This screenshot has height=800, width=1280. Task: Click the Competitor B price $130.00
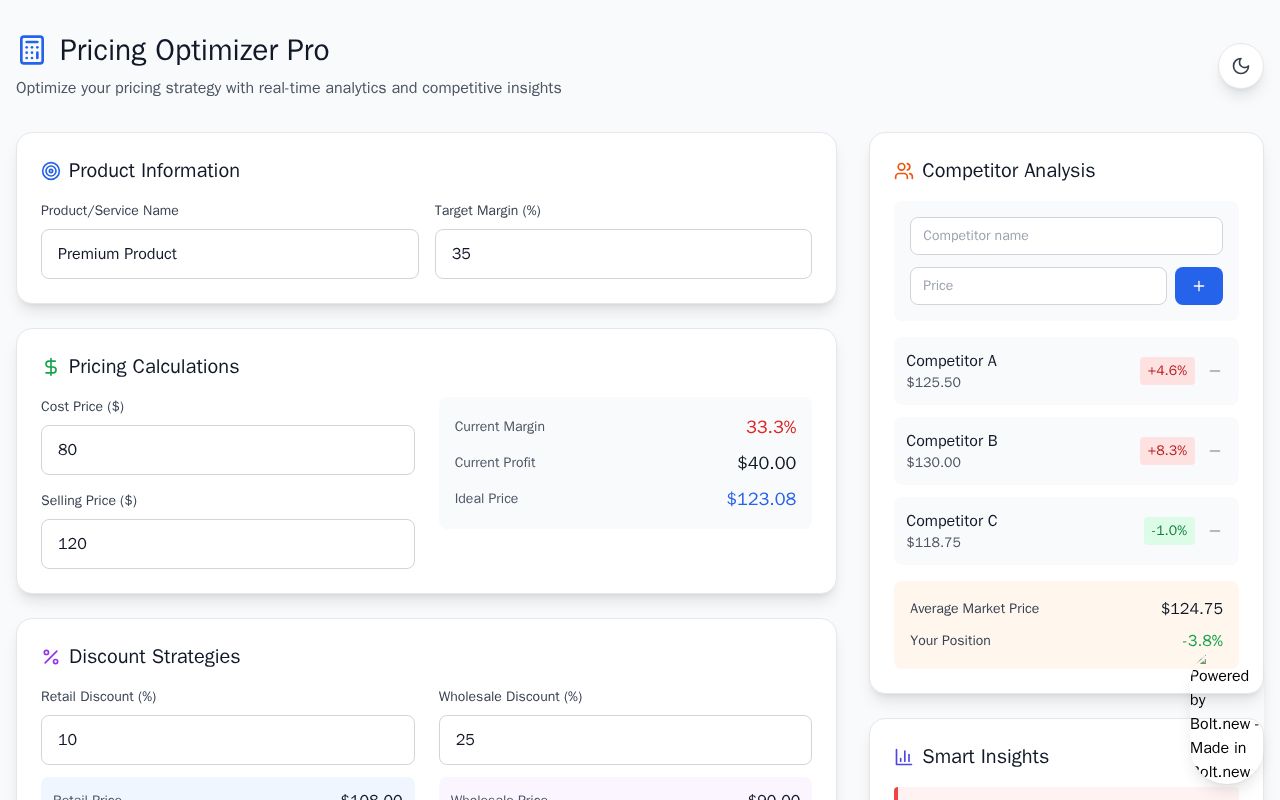933,463
